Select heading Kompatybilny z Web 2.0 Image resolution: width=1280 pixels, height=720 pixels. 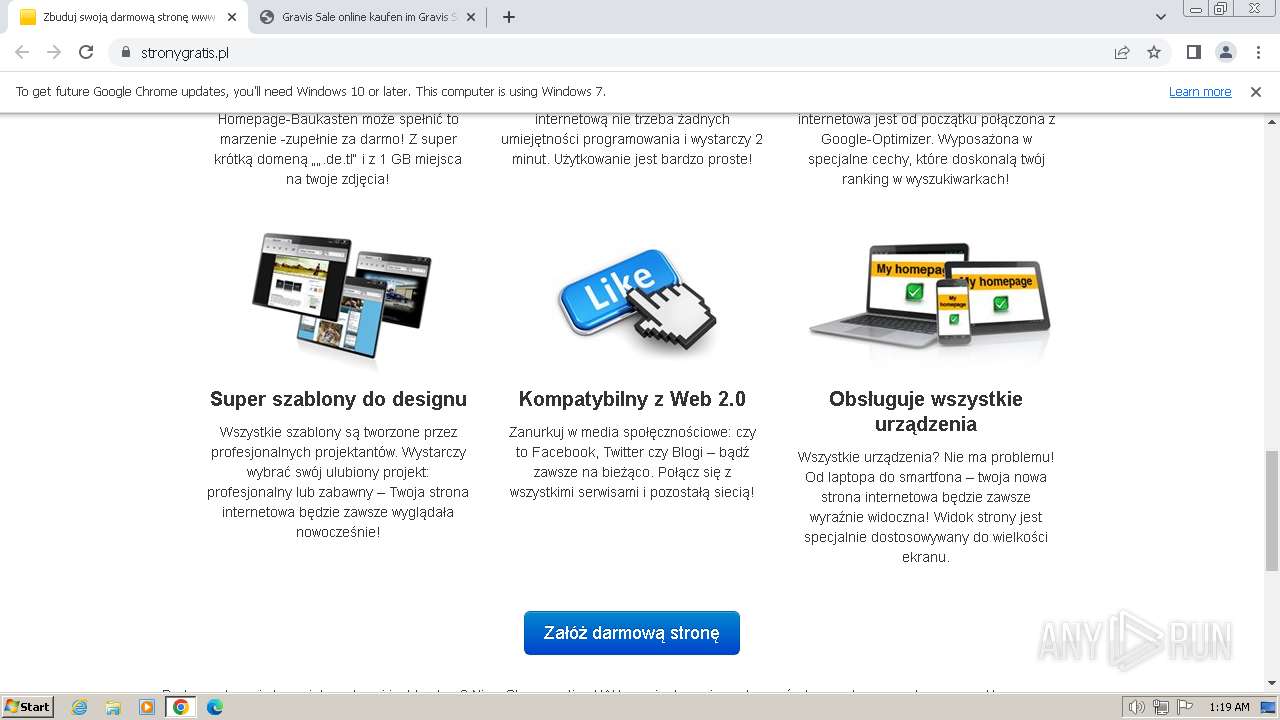coord(632,399)
